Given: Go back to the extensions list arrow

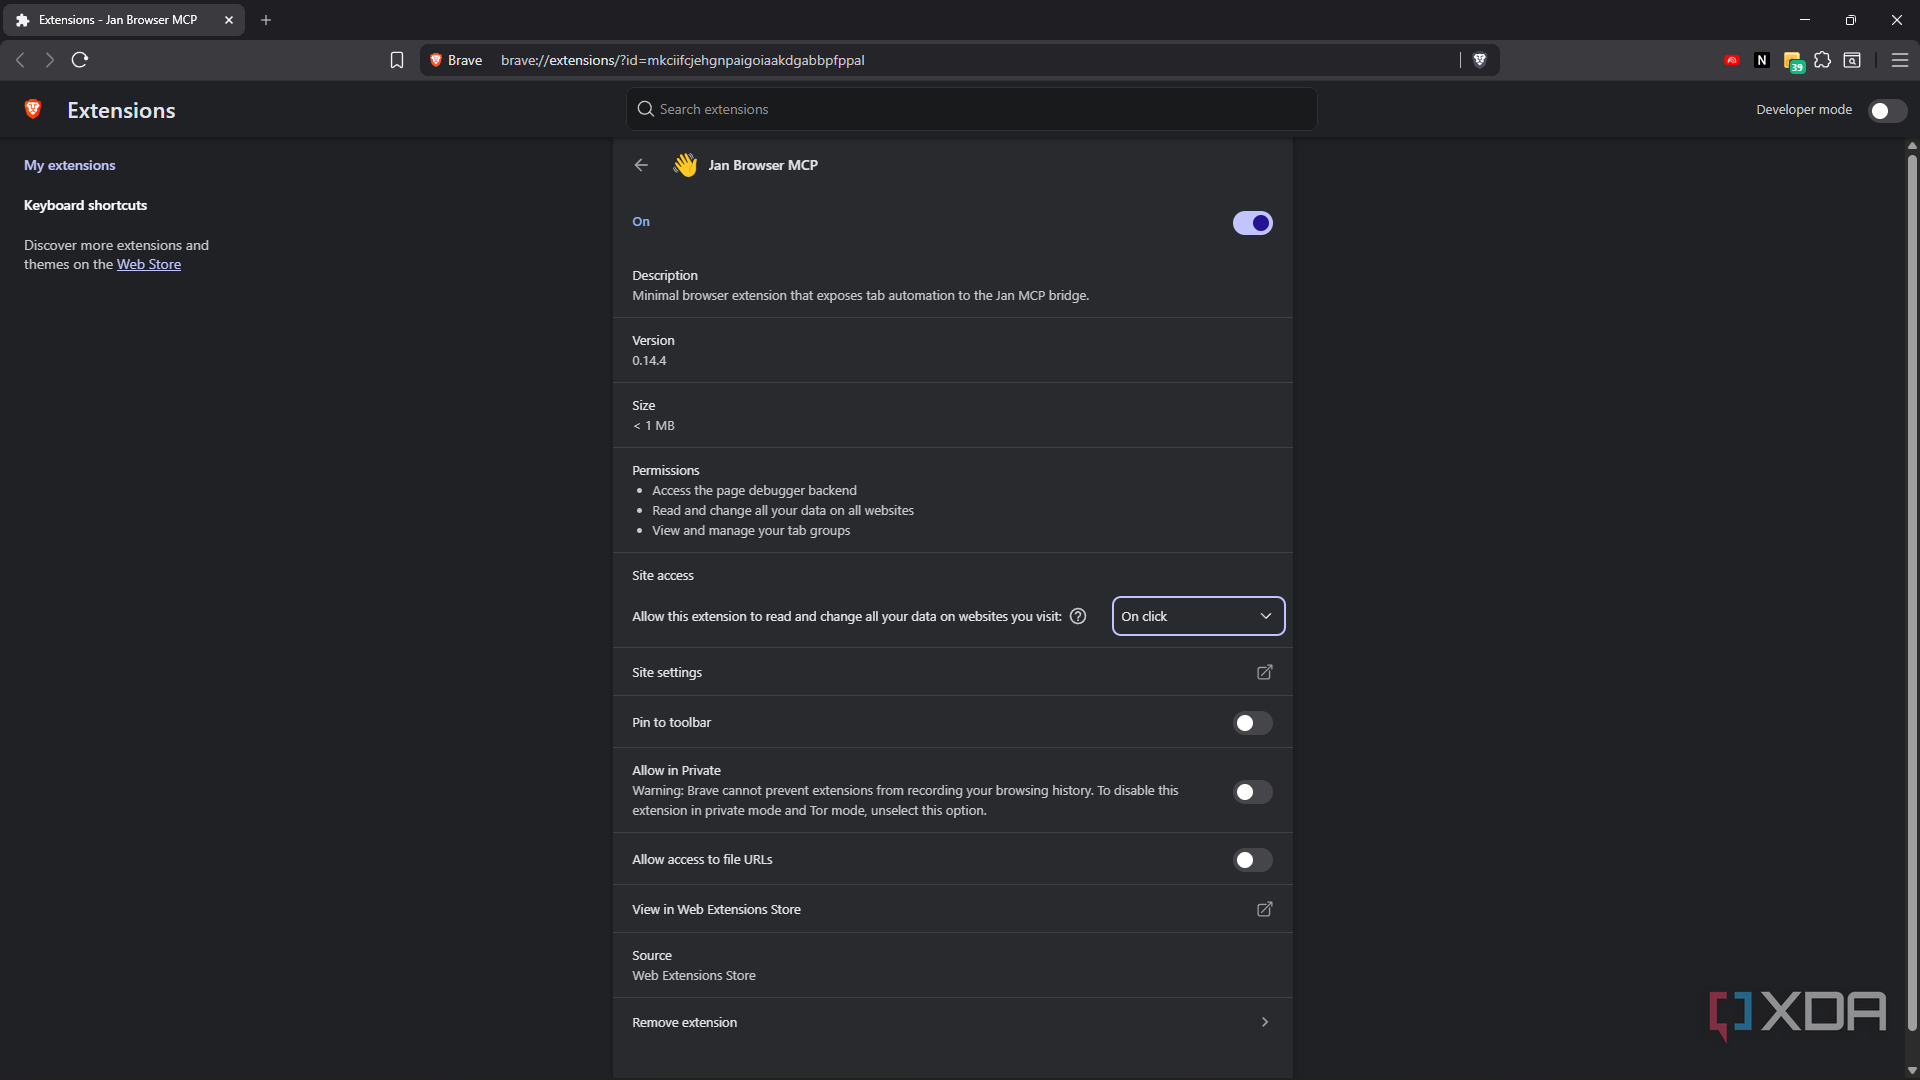Looking at the screenshot, I should (x=641, y=165).
